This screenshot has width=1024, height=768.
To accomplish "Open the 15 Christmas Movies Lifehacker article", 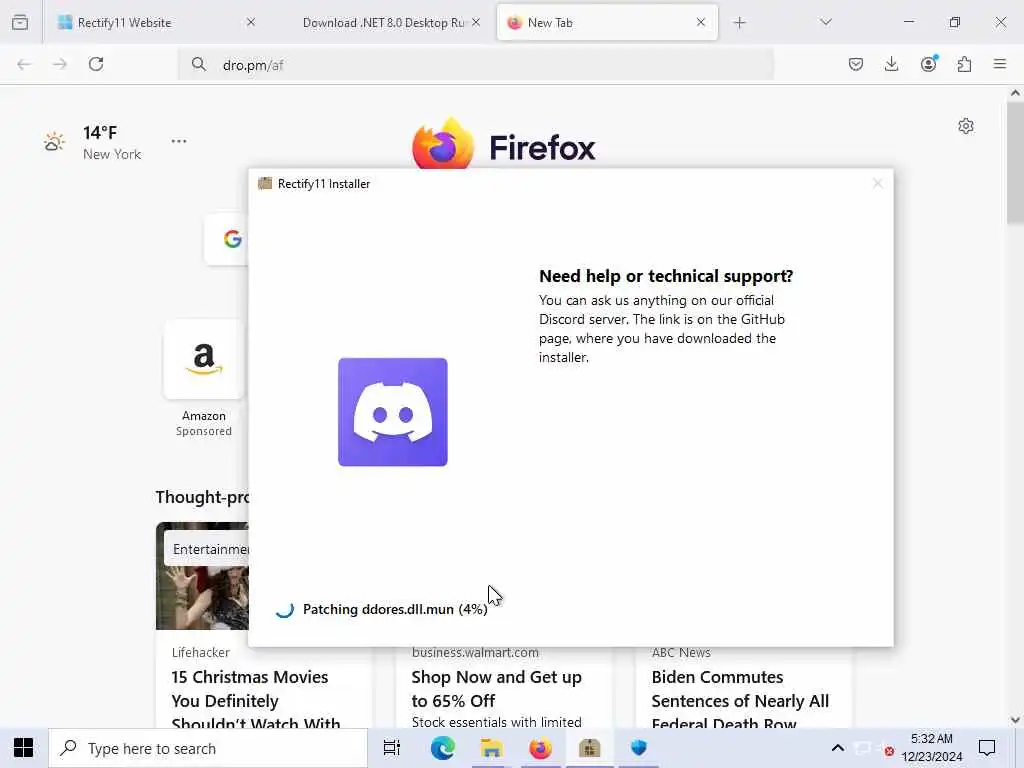I will tap(255, 700).
